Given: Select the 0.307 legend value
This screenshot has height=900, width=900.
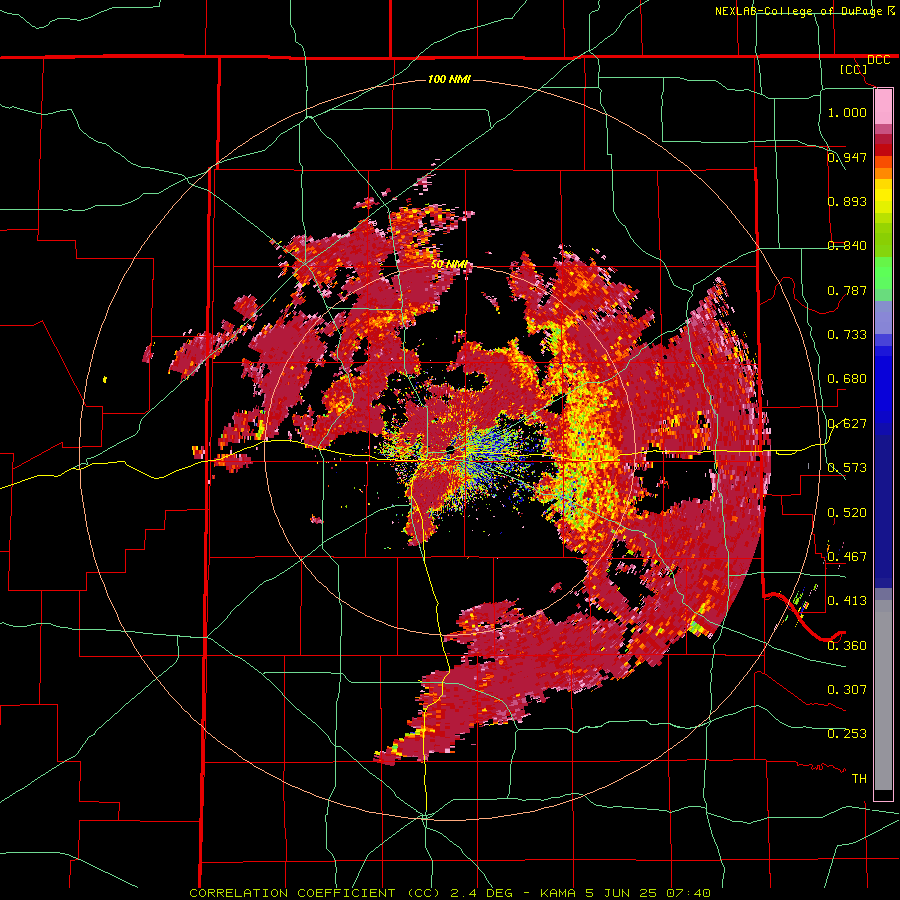Looking at the screenshot, I should pos(847,690).
